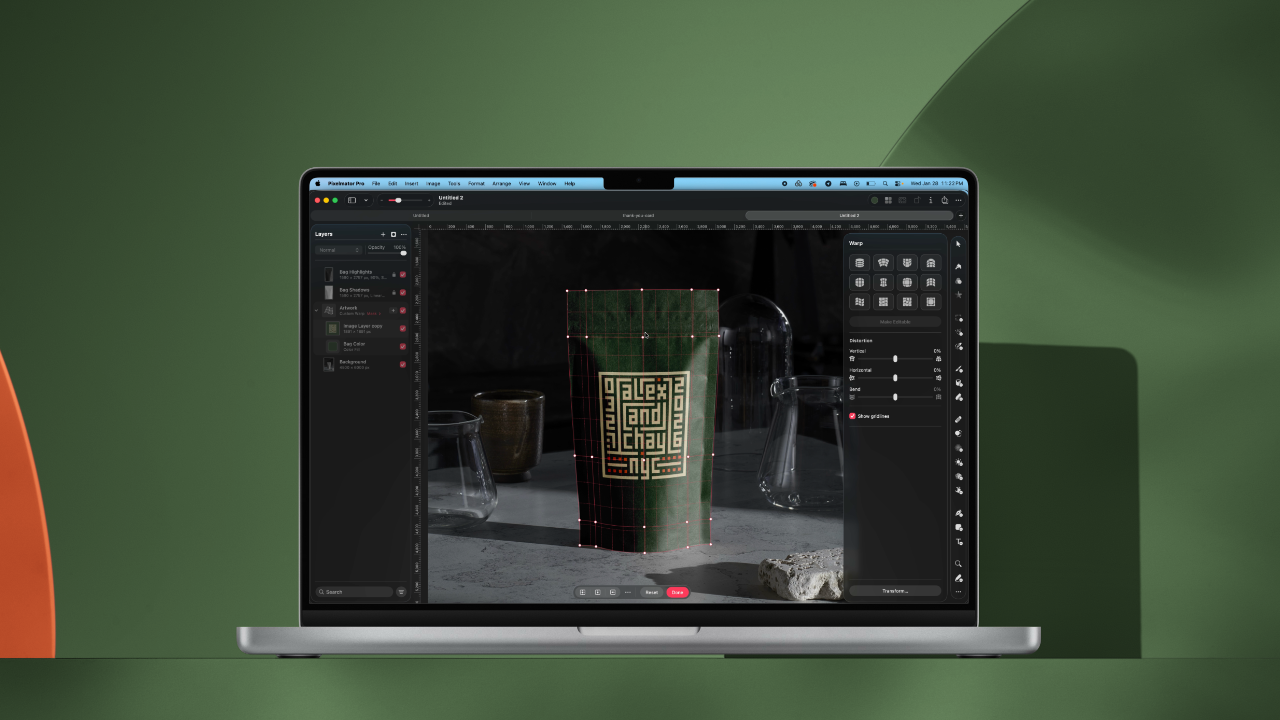
Task: Switch to the first Untitled tab
Action: (421, 215)
